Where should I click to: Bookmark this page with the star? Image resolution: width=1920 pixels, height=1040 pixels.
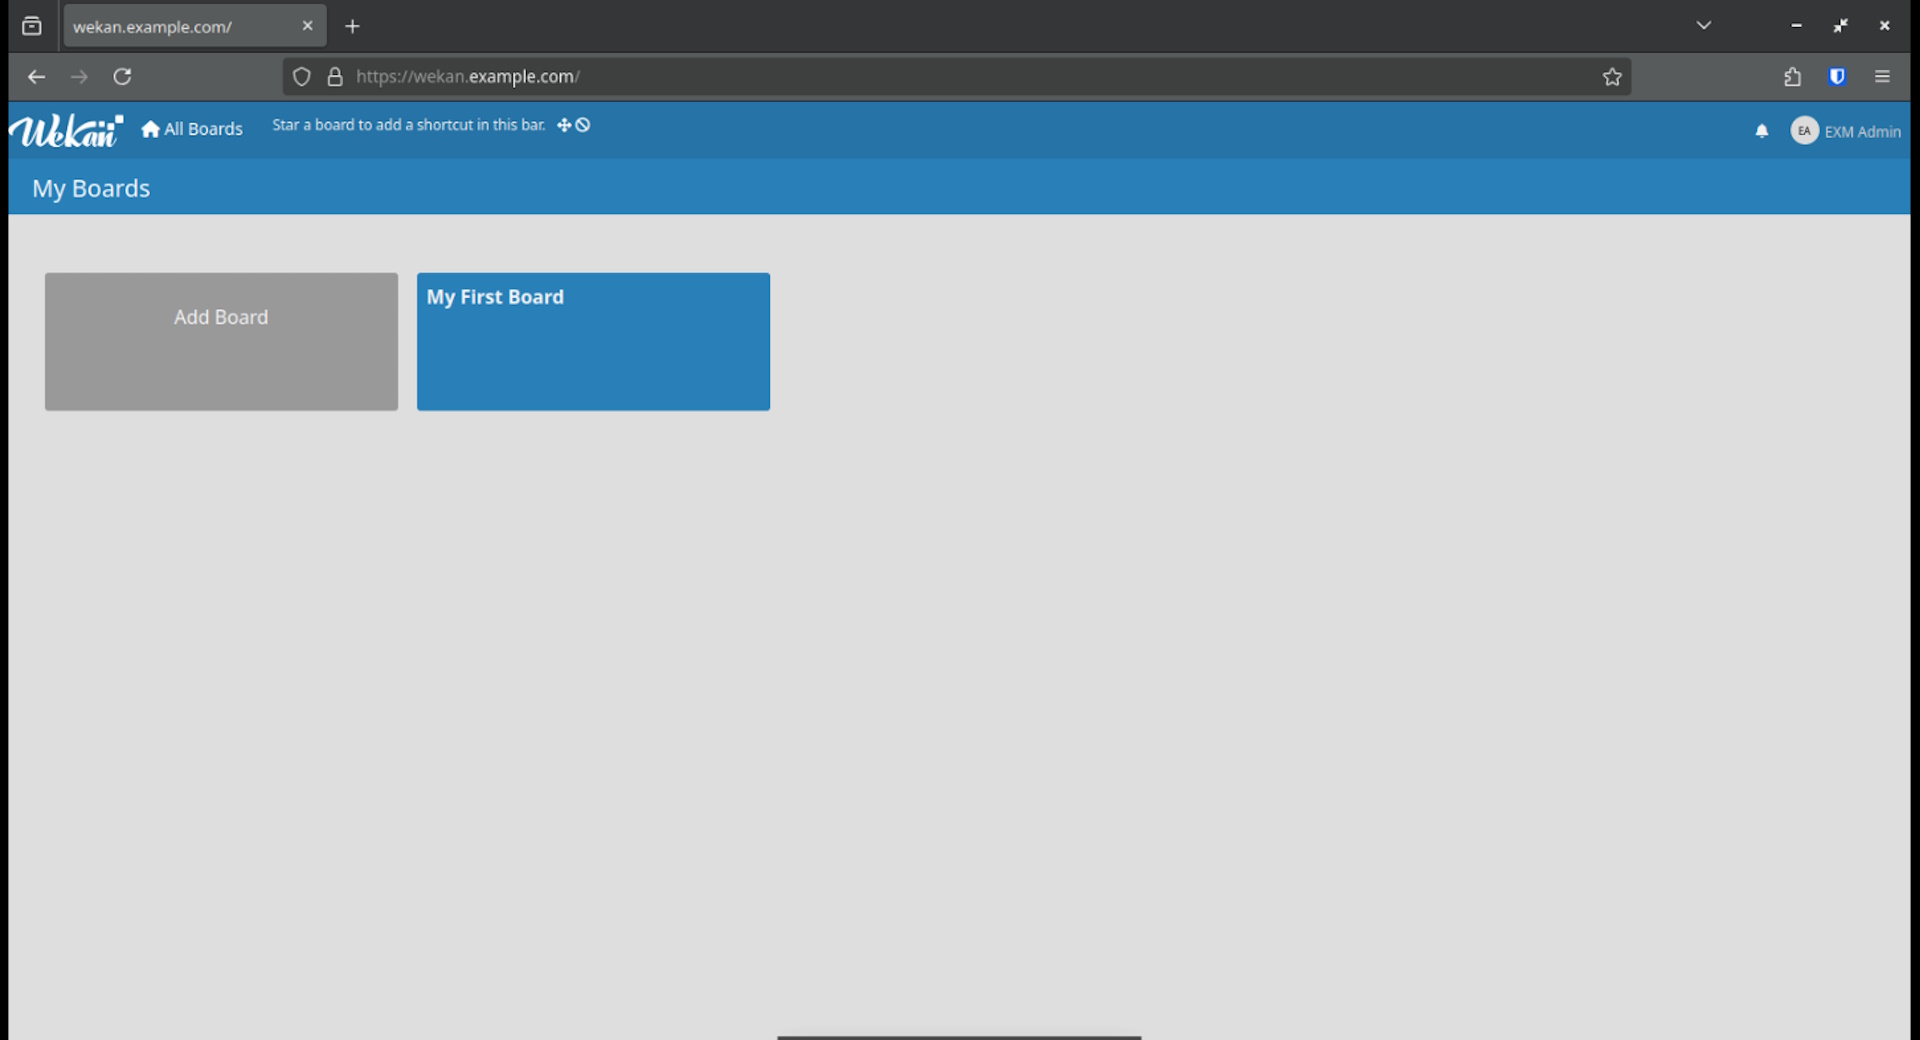[1611, 77]
